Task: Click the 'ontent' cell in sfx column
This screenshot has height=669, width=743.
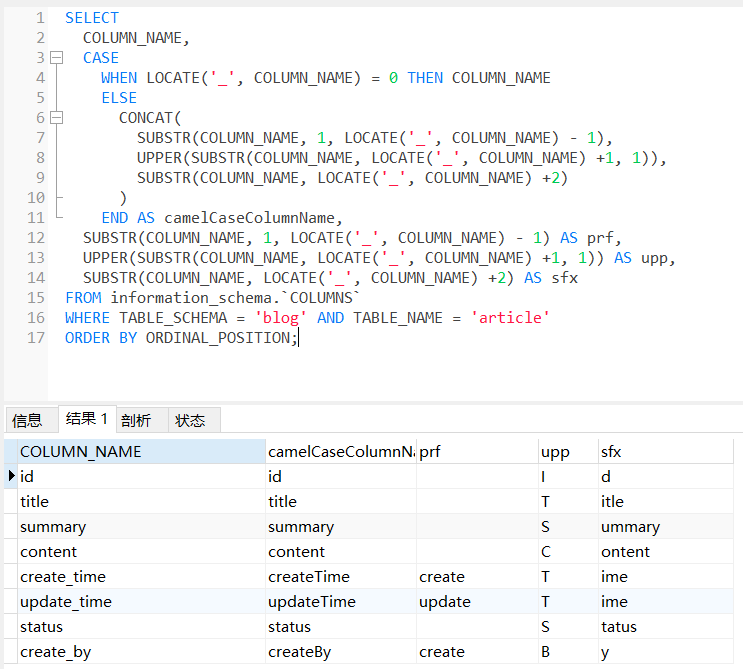Action: (x=666, y=552)
